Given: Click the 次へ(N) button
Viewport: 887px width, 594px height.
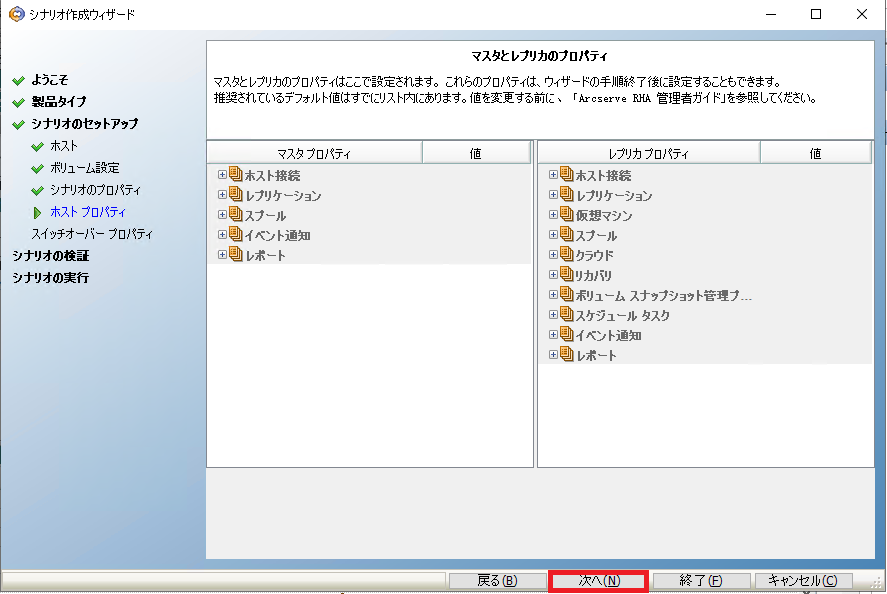Looking at the screenshot, I should [x=599, y=581].
